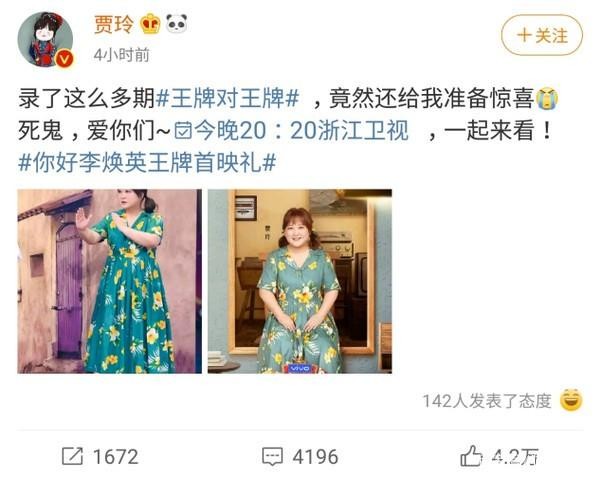
Task: Click the crown membership icon
Action: (150, 24)
